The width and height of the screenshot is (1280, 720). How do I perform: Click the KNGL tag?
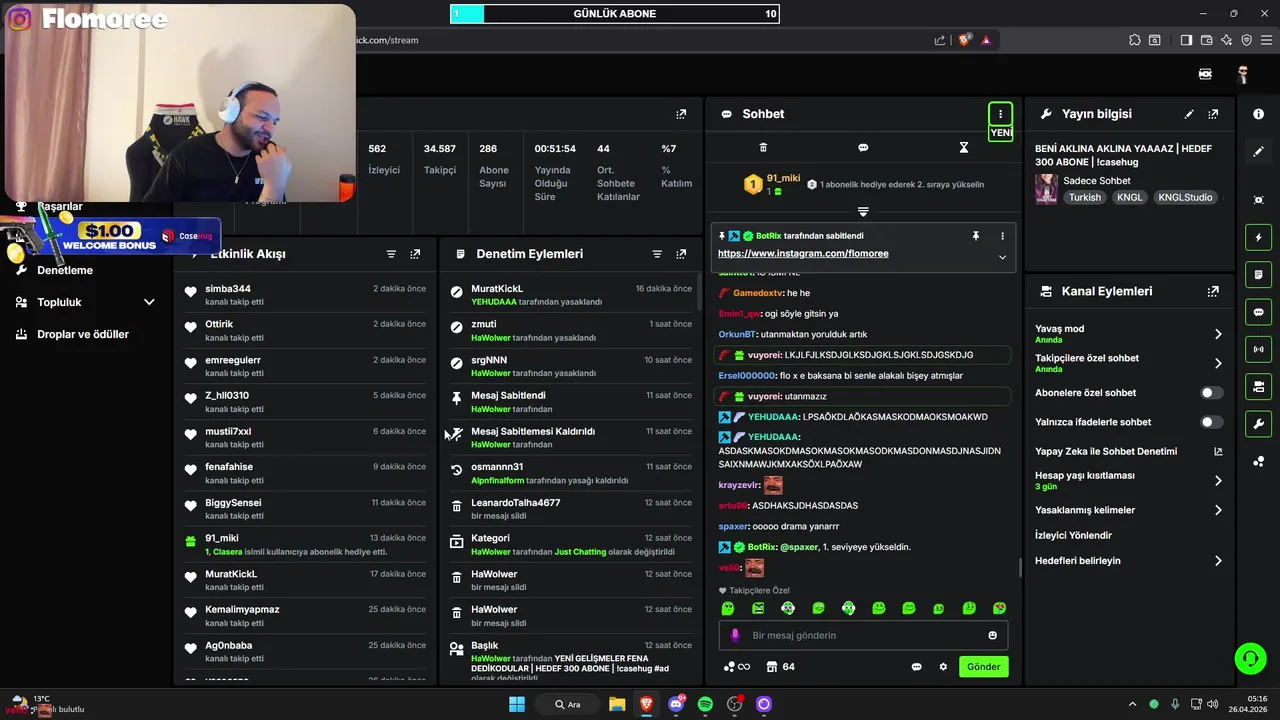(1129, 198)
